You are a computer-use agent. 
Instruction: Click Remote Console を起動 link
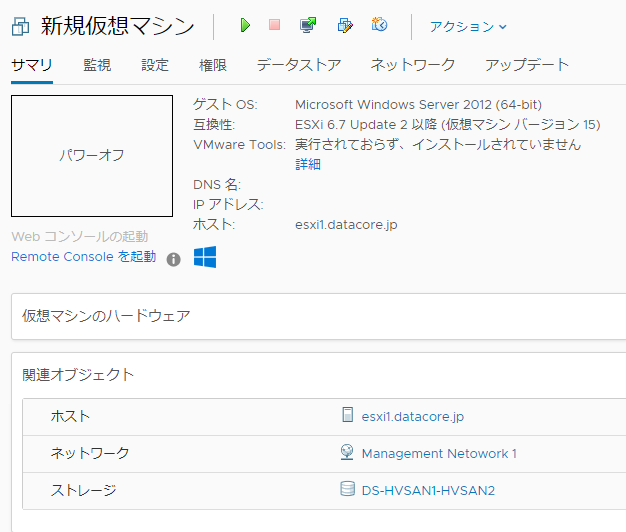tap(83, 256)
